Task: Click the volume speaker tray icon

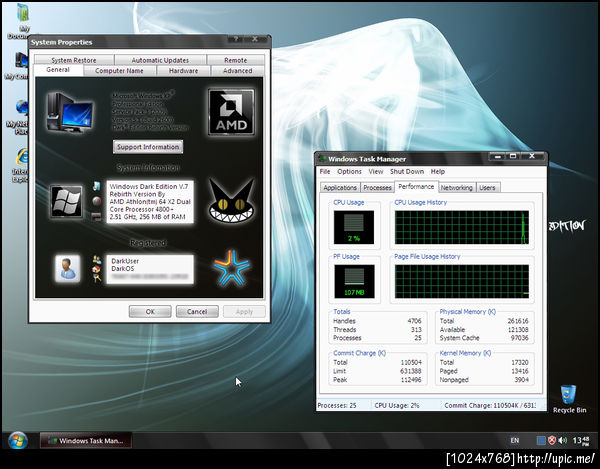Action: 562,441
